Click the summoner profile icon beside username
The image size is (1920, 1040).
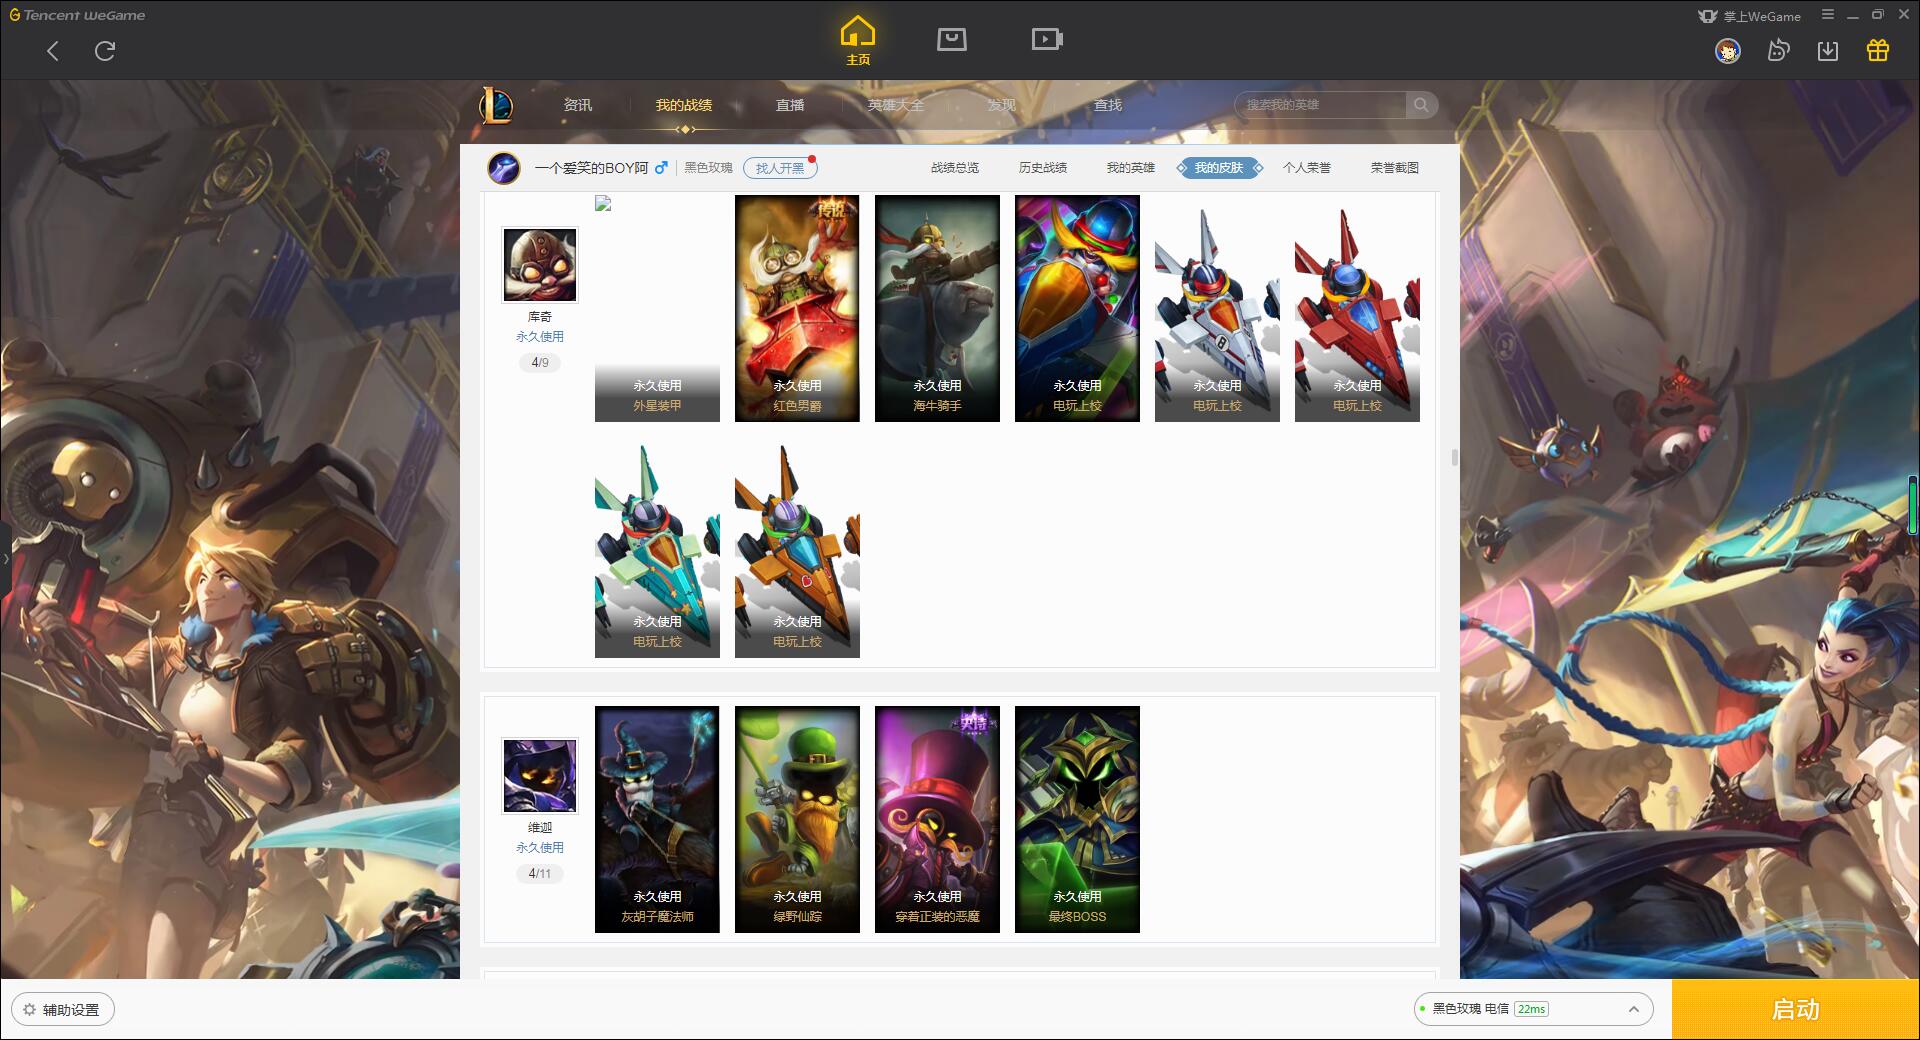(x=504, y=168)
